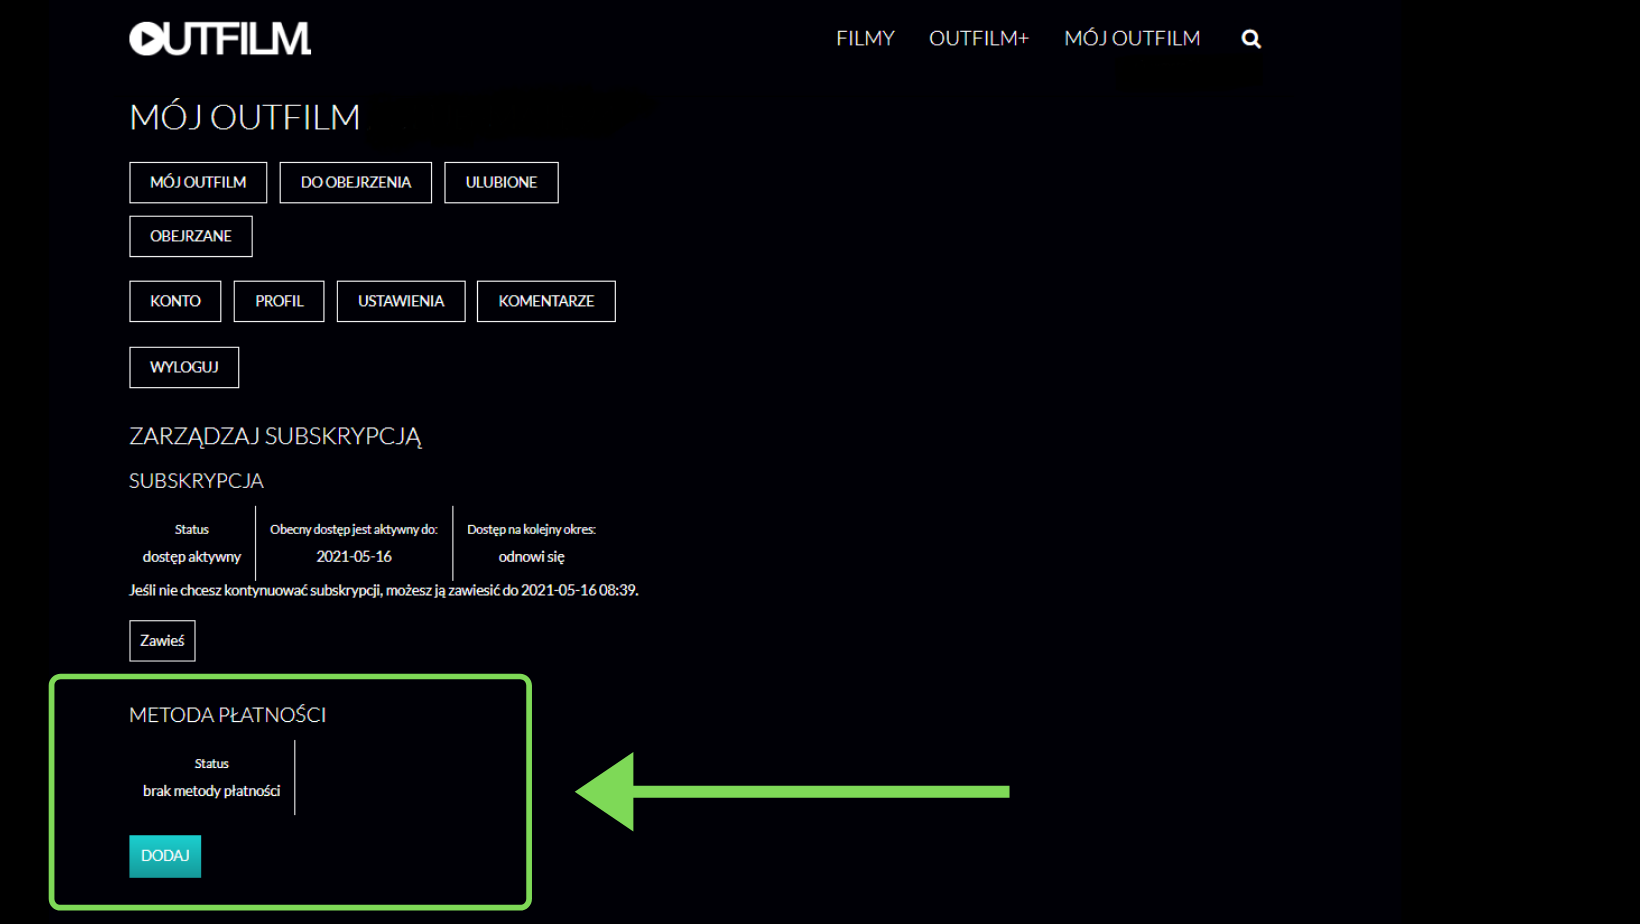Open USTAWIENIA settings button

(x=401, y=301)
